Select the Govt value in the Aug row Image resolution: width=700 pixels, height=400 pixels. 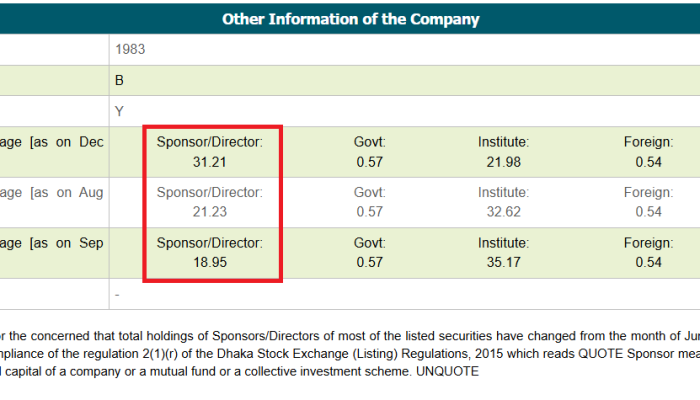pos(369,211)
